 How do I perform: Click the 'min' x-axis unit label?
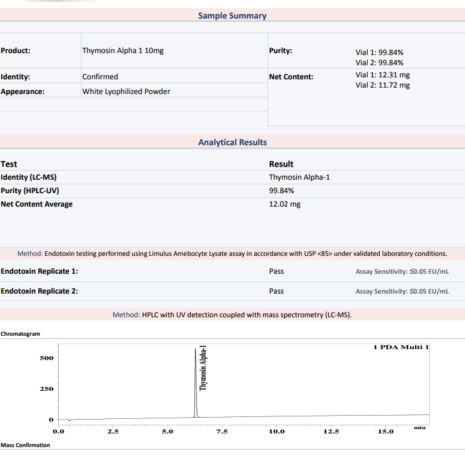coord(420,428)
